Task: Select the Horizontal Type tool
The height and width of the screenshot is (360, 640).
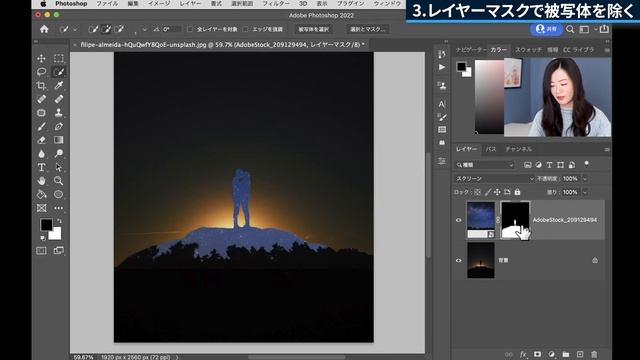Action: pyautogui.click(x=41, y=167)
